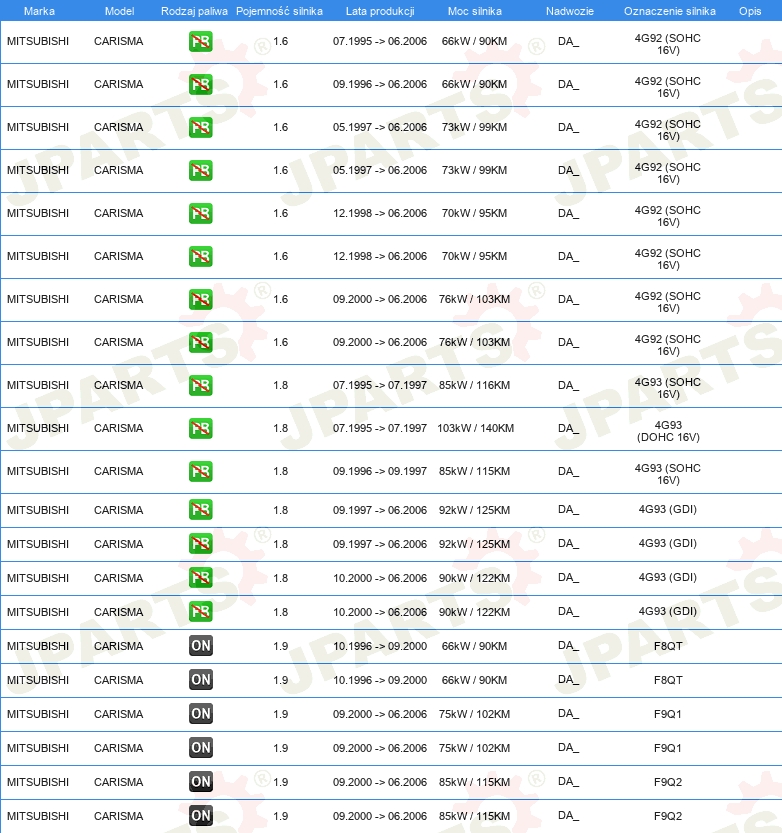
Task: Select the 4G93 (DOHC 16V) engine code cell
Action: (x=668, y=431)
